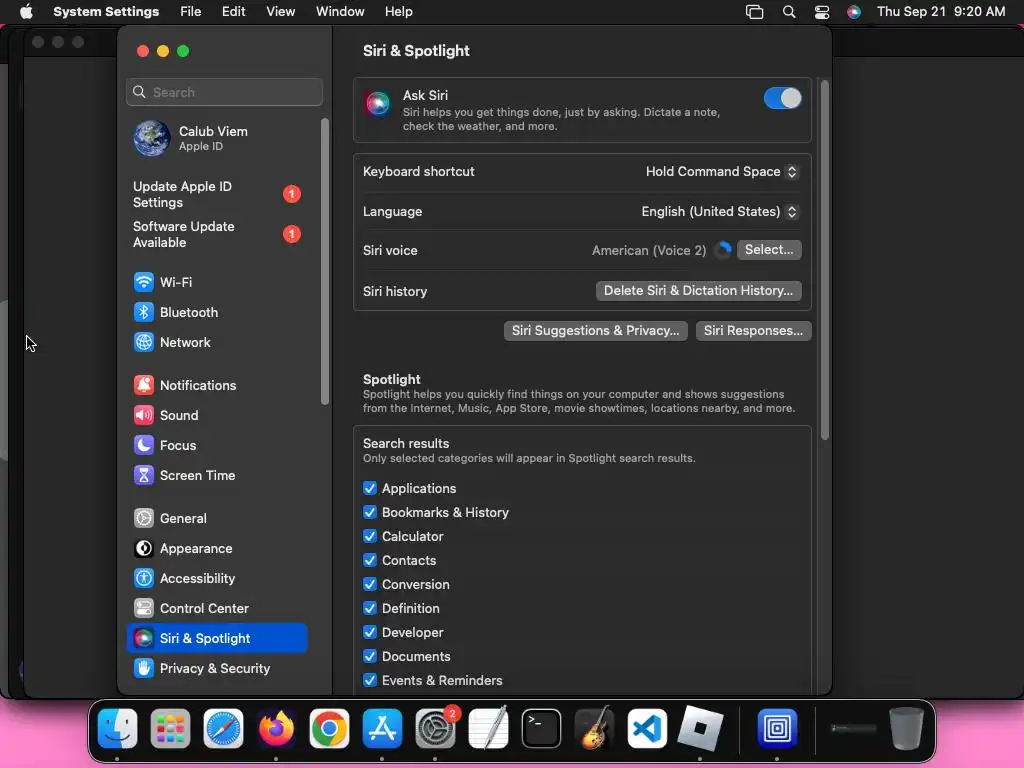Viewport: 1024px width, 768px height.
Task: Open Screen Time hourglass icon
Action: coord(144,475)
